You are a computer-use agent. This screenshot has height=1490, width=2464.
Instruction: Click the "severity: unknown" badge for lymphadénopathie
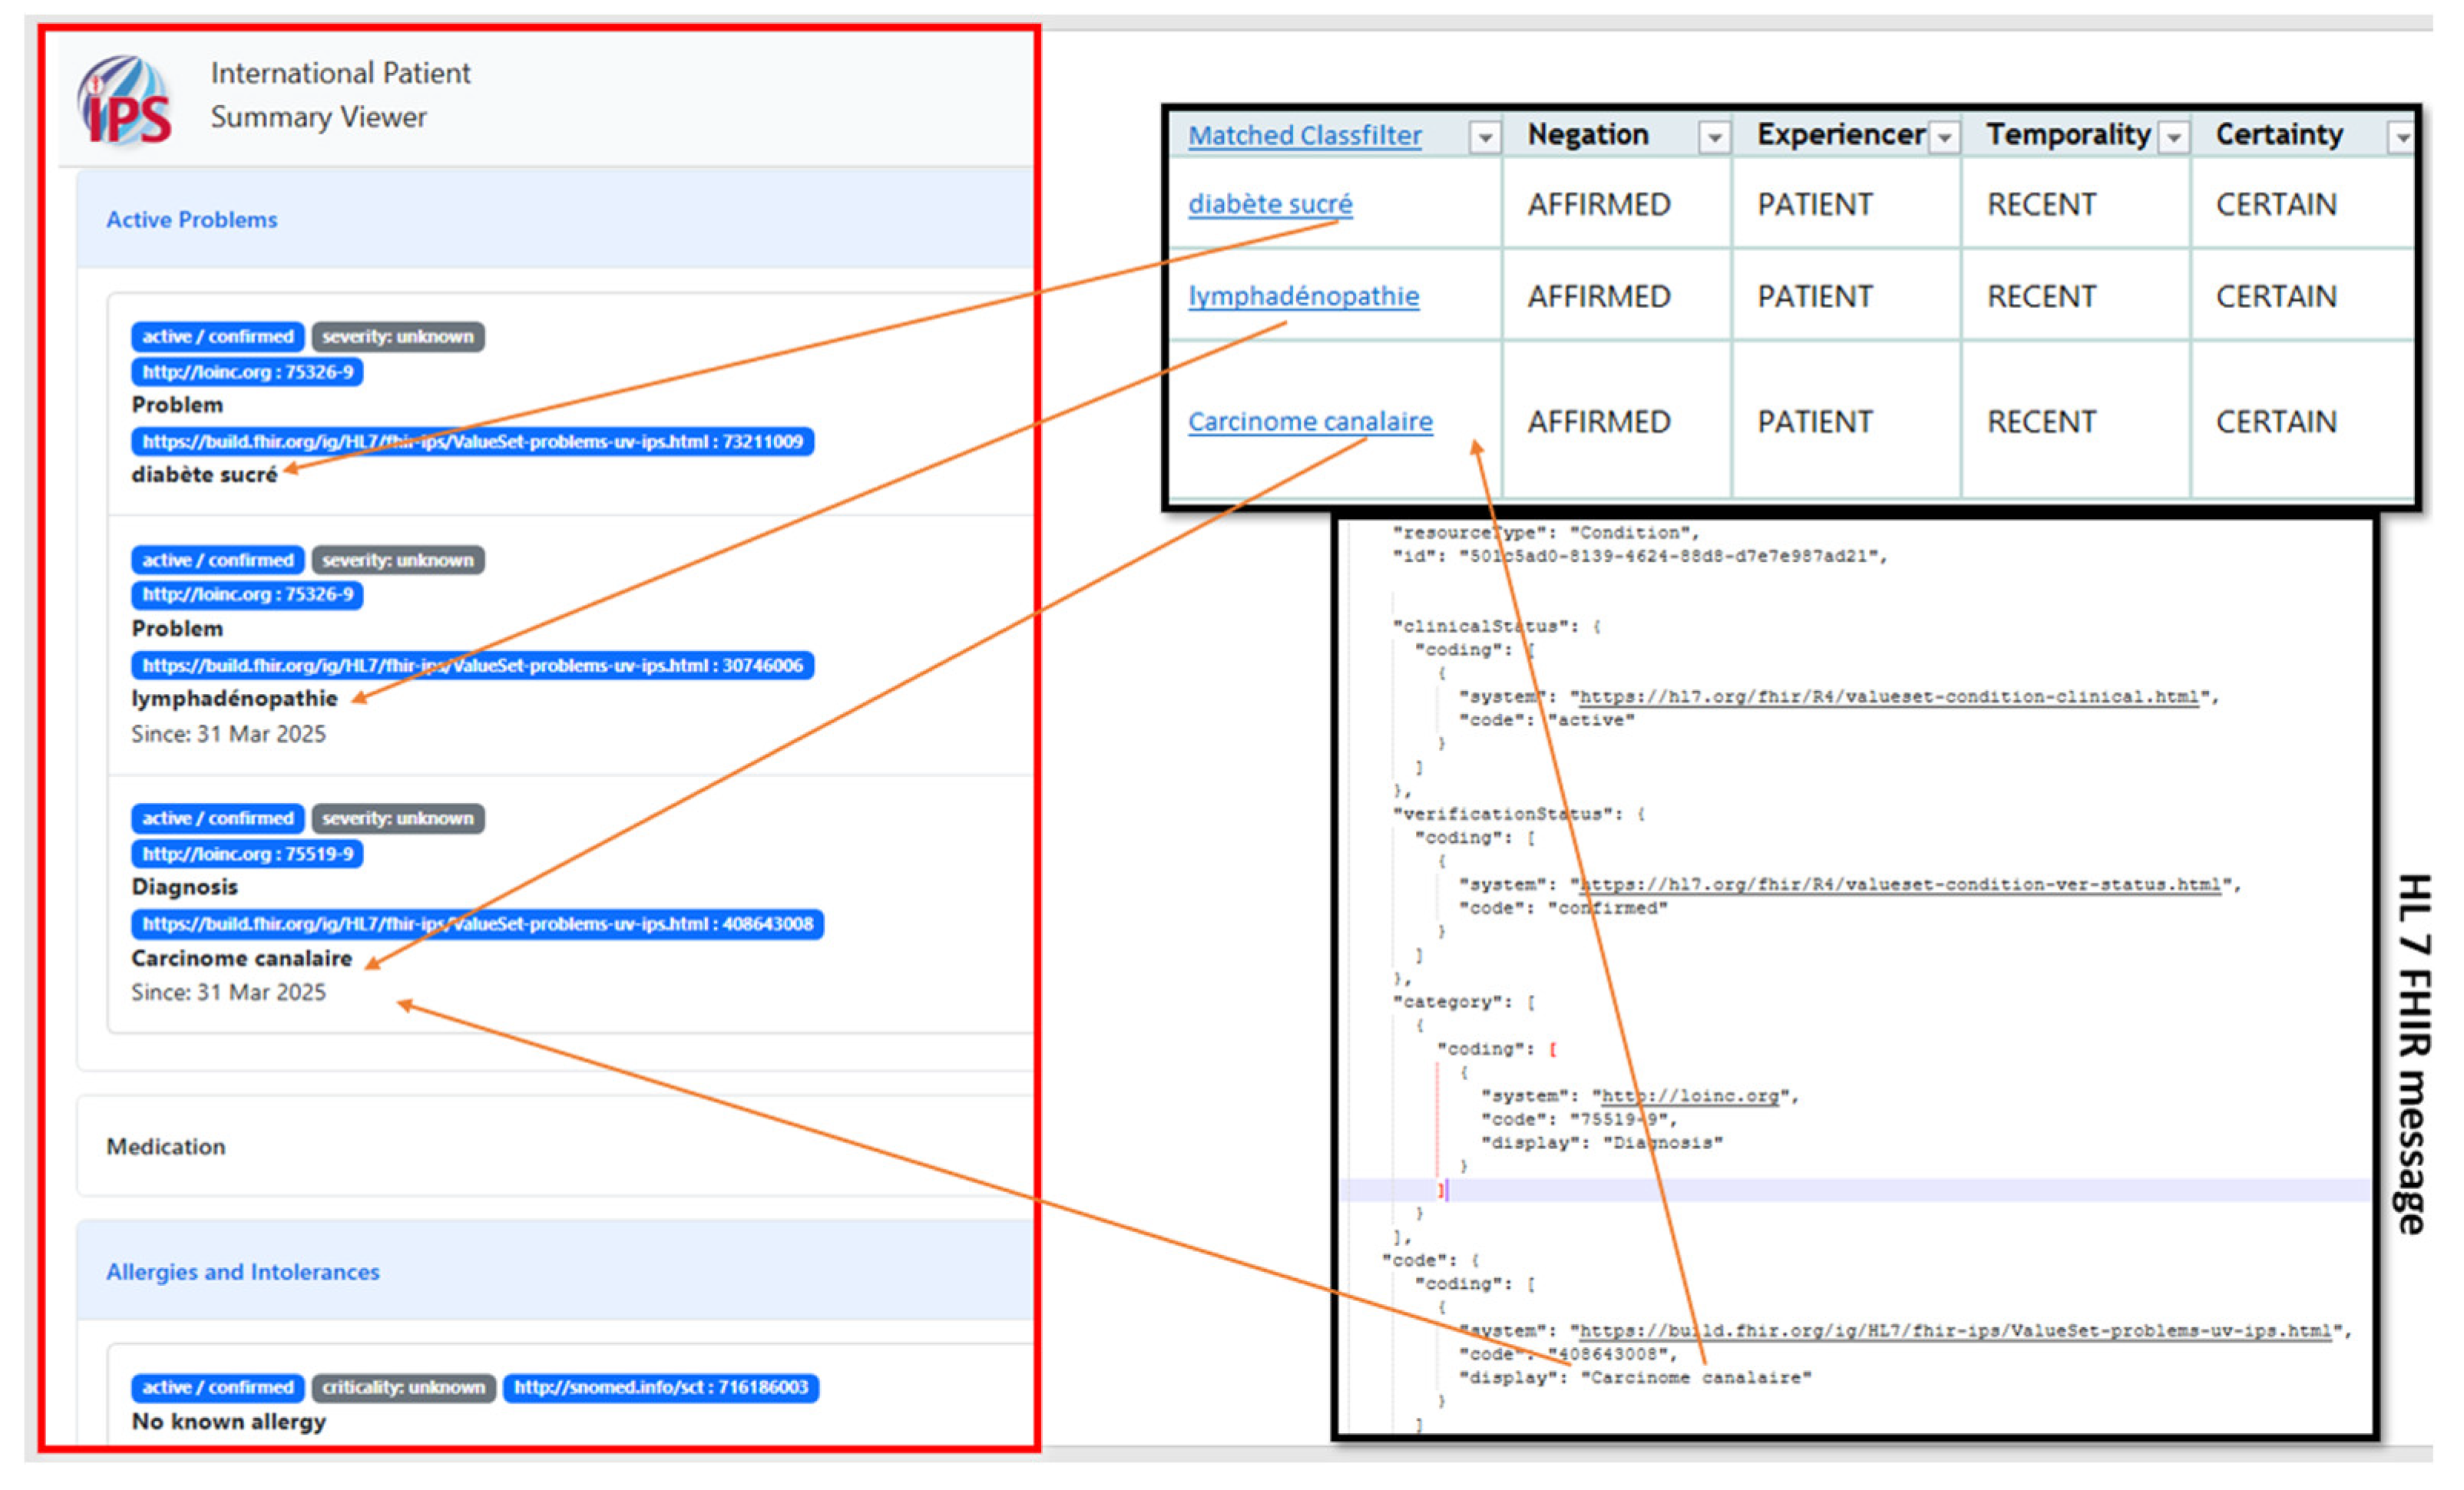[398, 560]
